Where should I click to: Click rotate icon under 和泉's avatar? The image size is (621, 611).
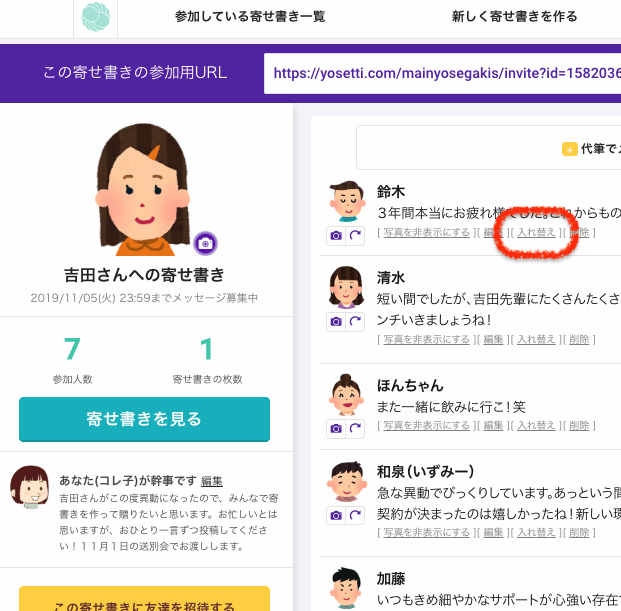point(355,516)
